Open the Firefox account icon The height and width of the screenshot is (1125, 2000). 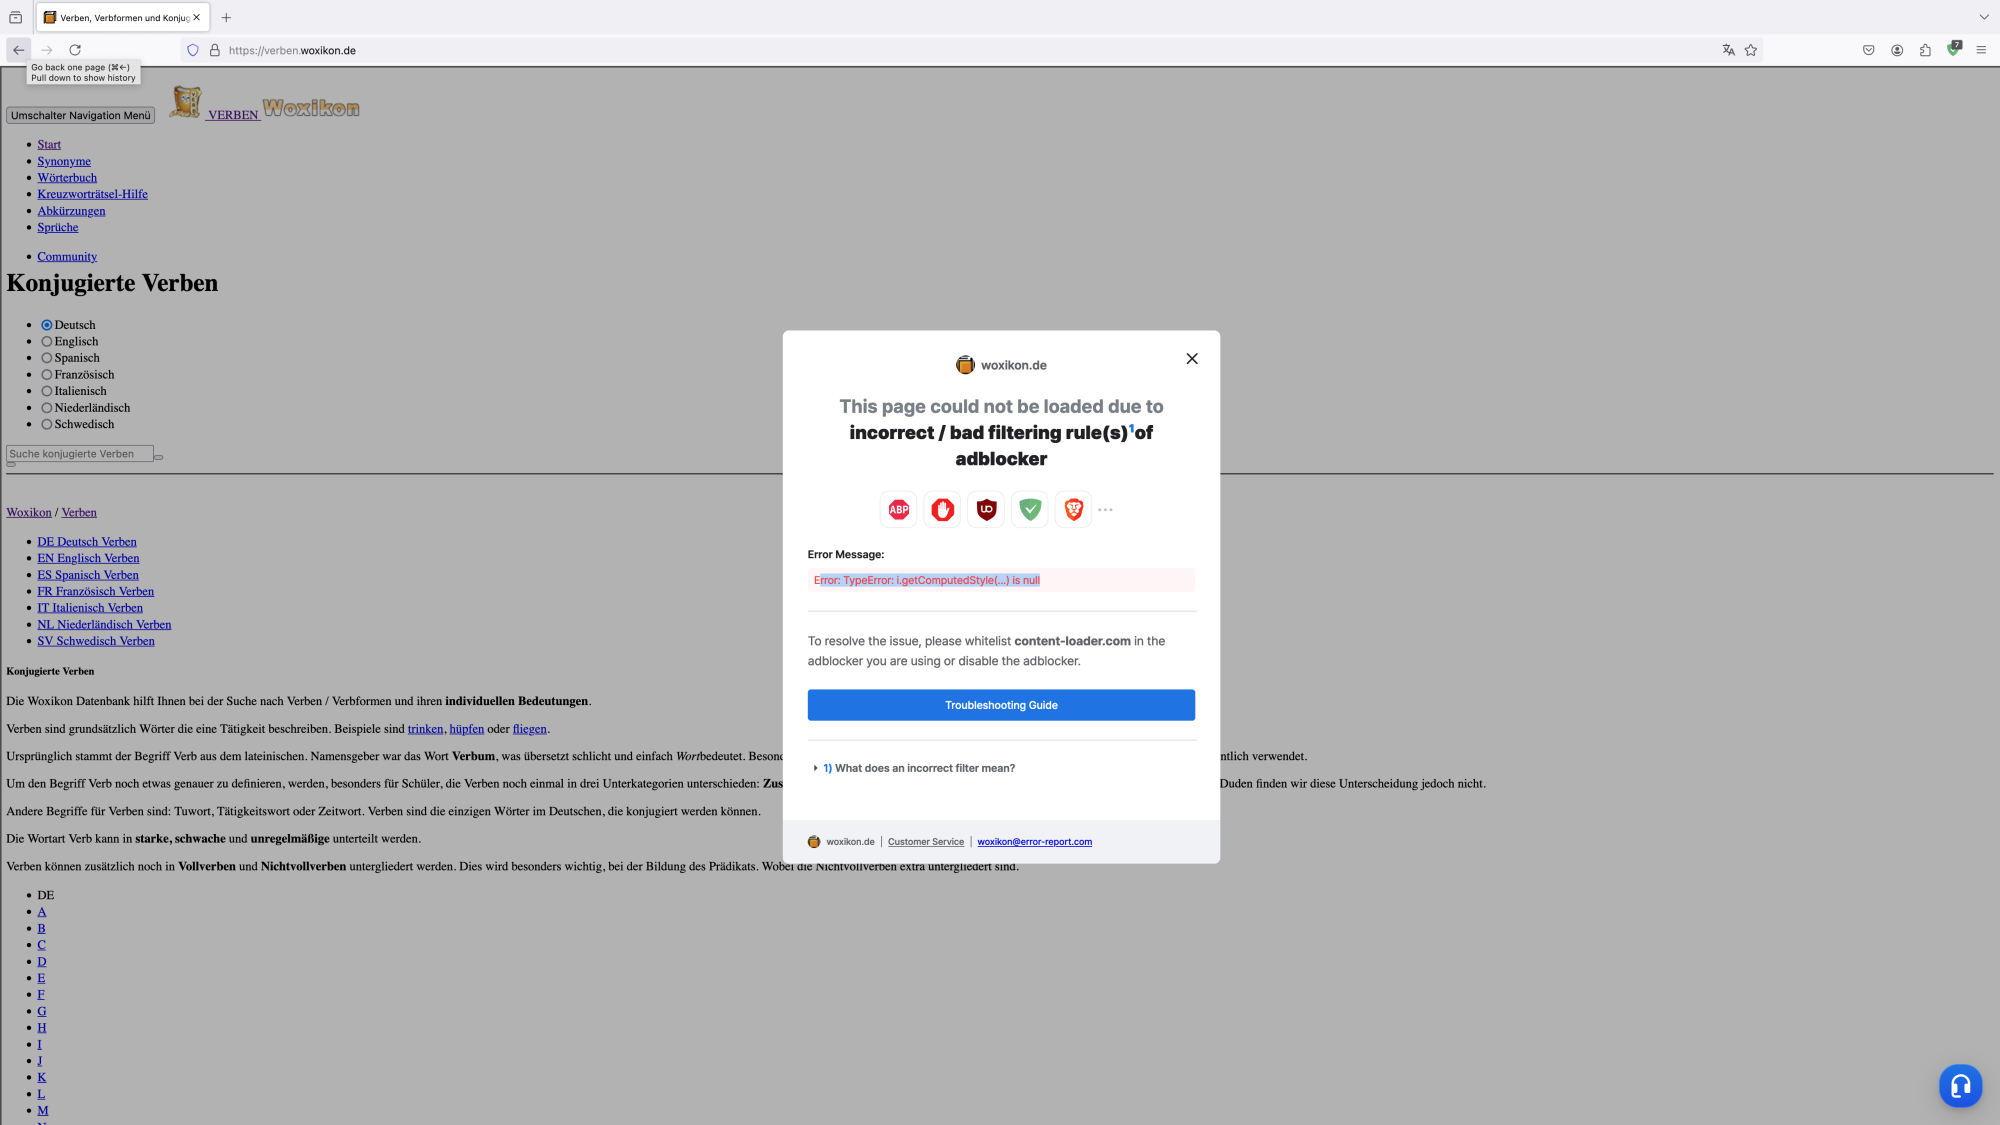click(1897, 50)
